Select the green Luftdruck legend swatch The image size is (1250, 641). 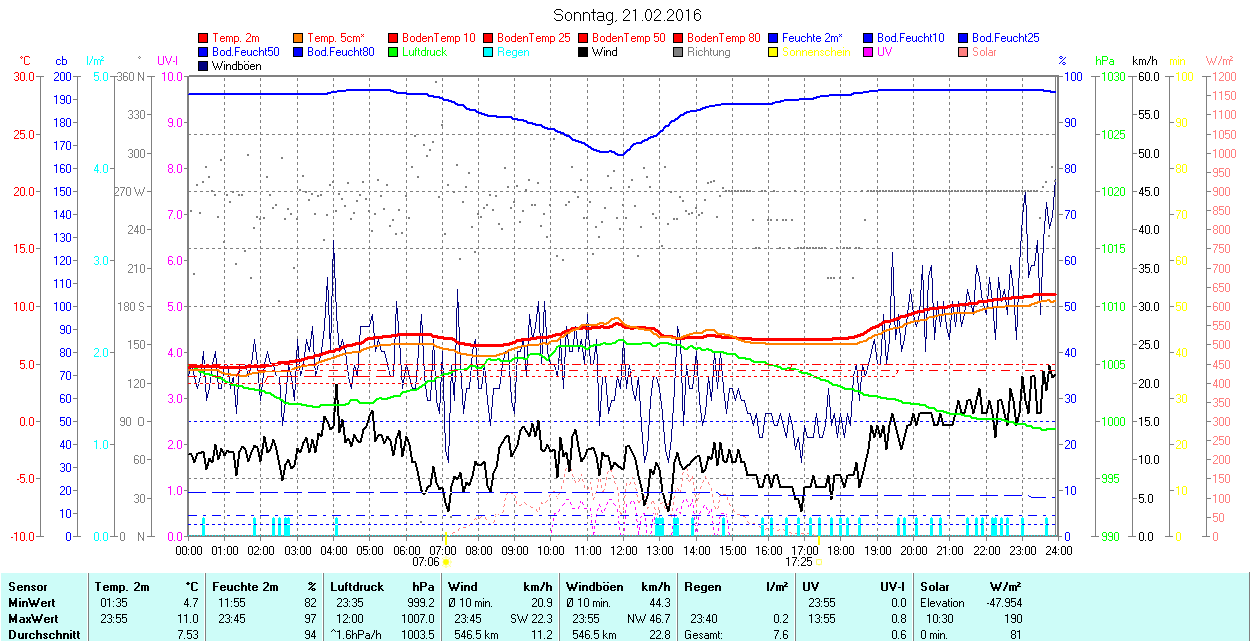click(x=394, y=52)
